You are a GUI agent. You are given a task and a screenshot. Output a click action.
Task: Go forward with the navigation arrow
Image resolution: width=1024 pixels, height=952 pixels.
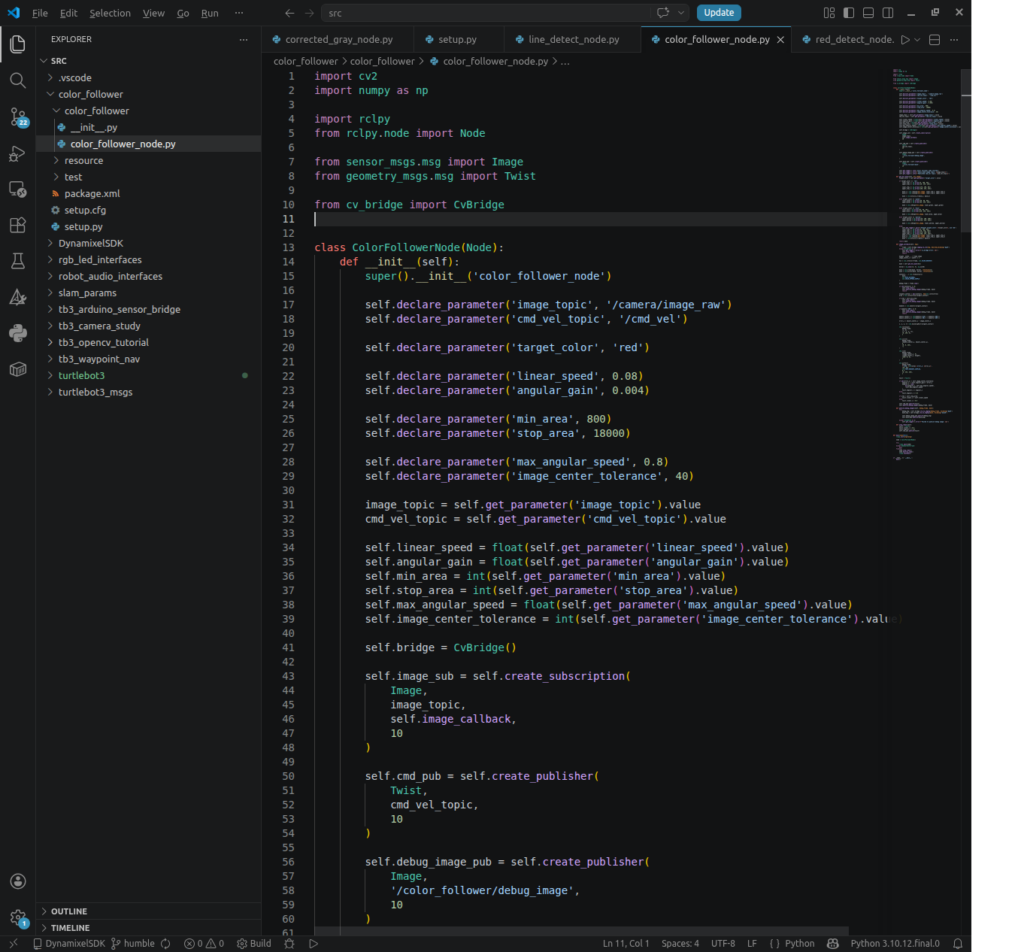coord(309,12)
